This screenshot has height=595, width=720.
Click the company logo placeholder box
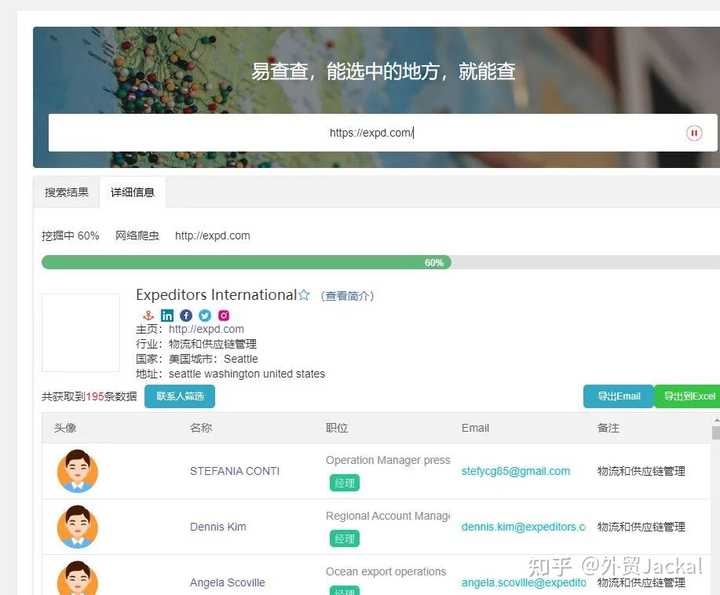(x=80, y=333)
